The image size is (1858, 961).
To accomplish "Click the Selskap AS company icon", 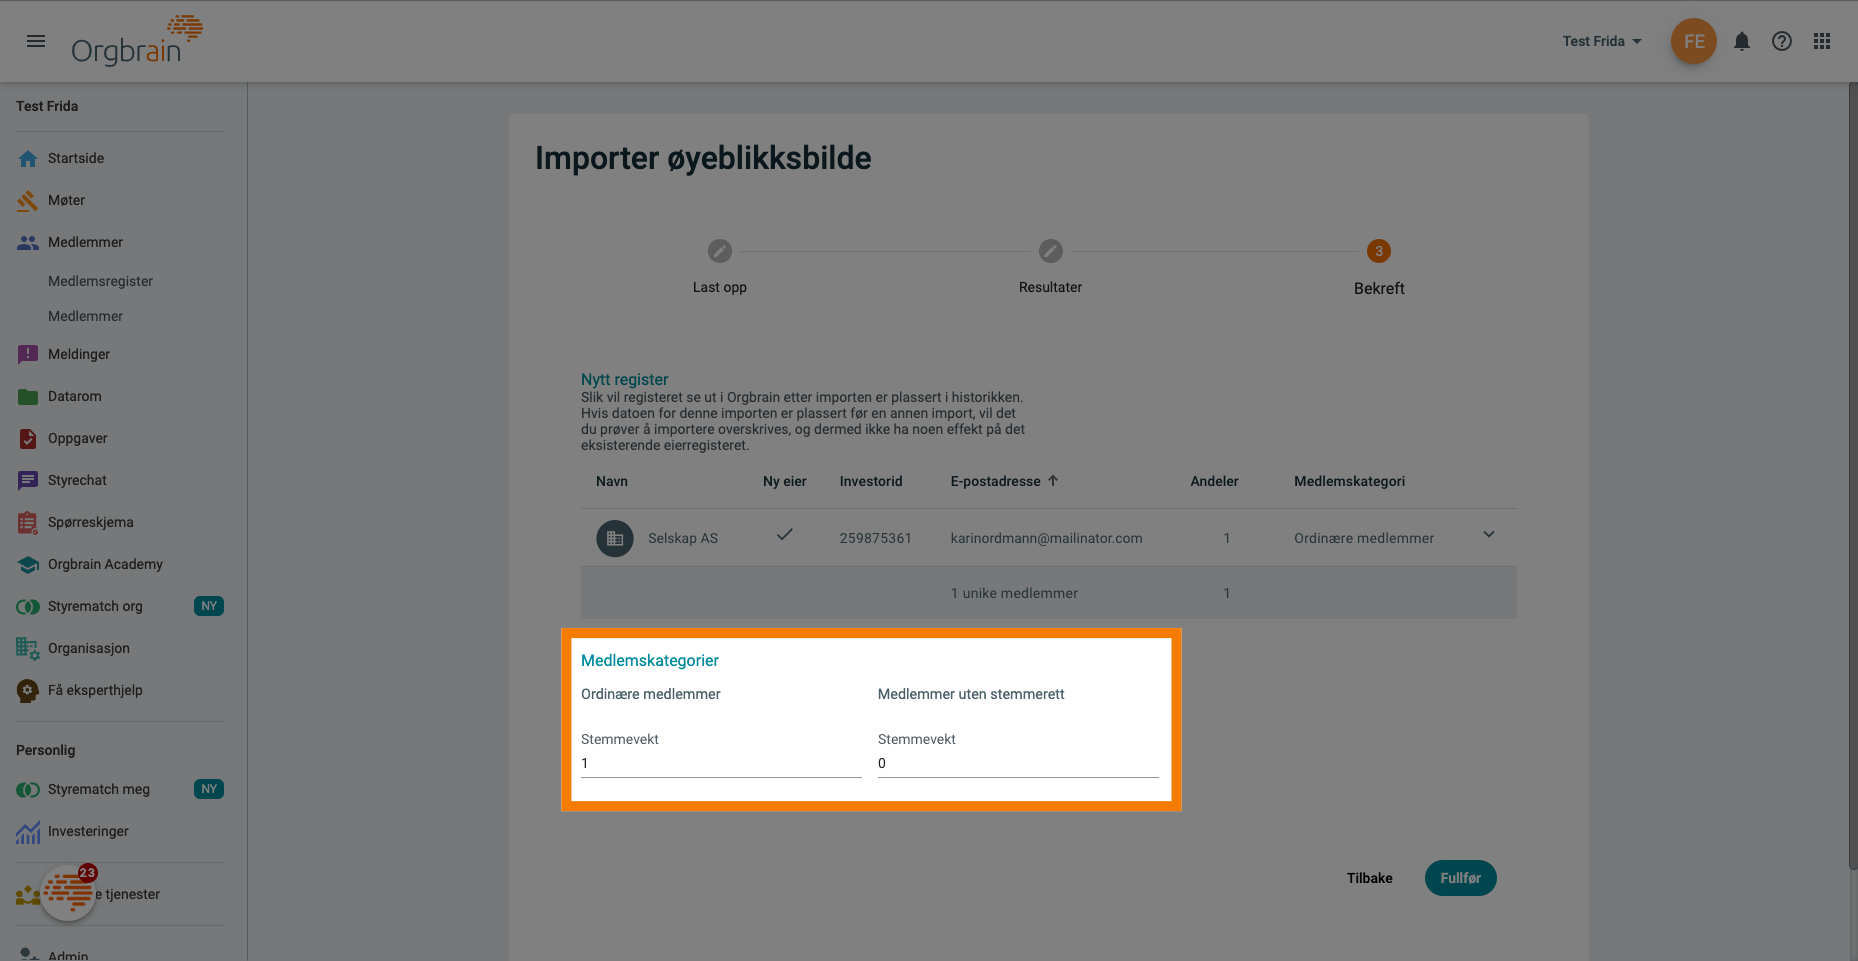I will (x=615, y=538).
